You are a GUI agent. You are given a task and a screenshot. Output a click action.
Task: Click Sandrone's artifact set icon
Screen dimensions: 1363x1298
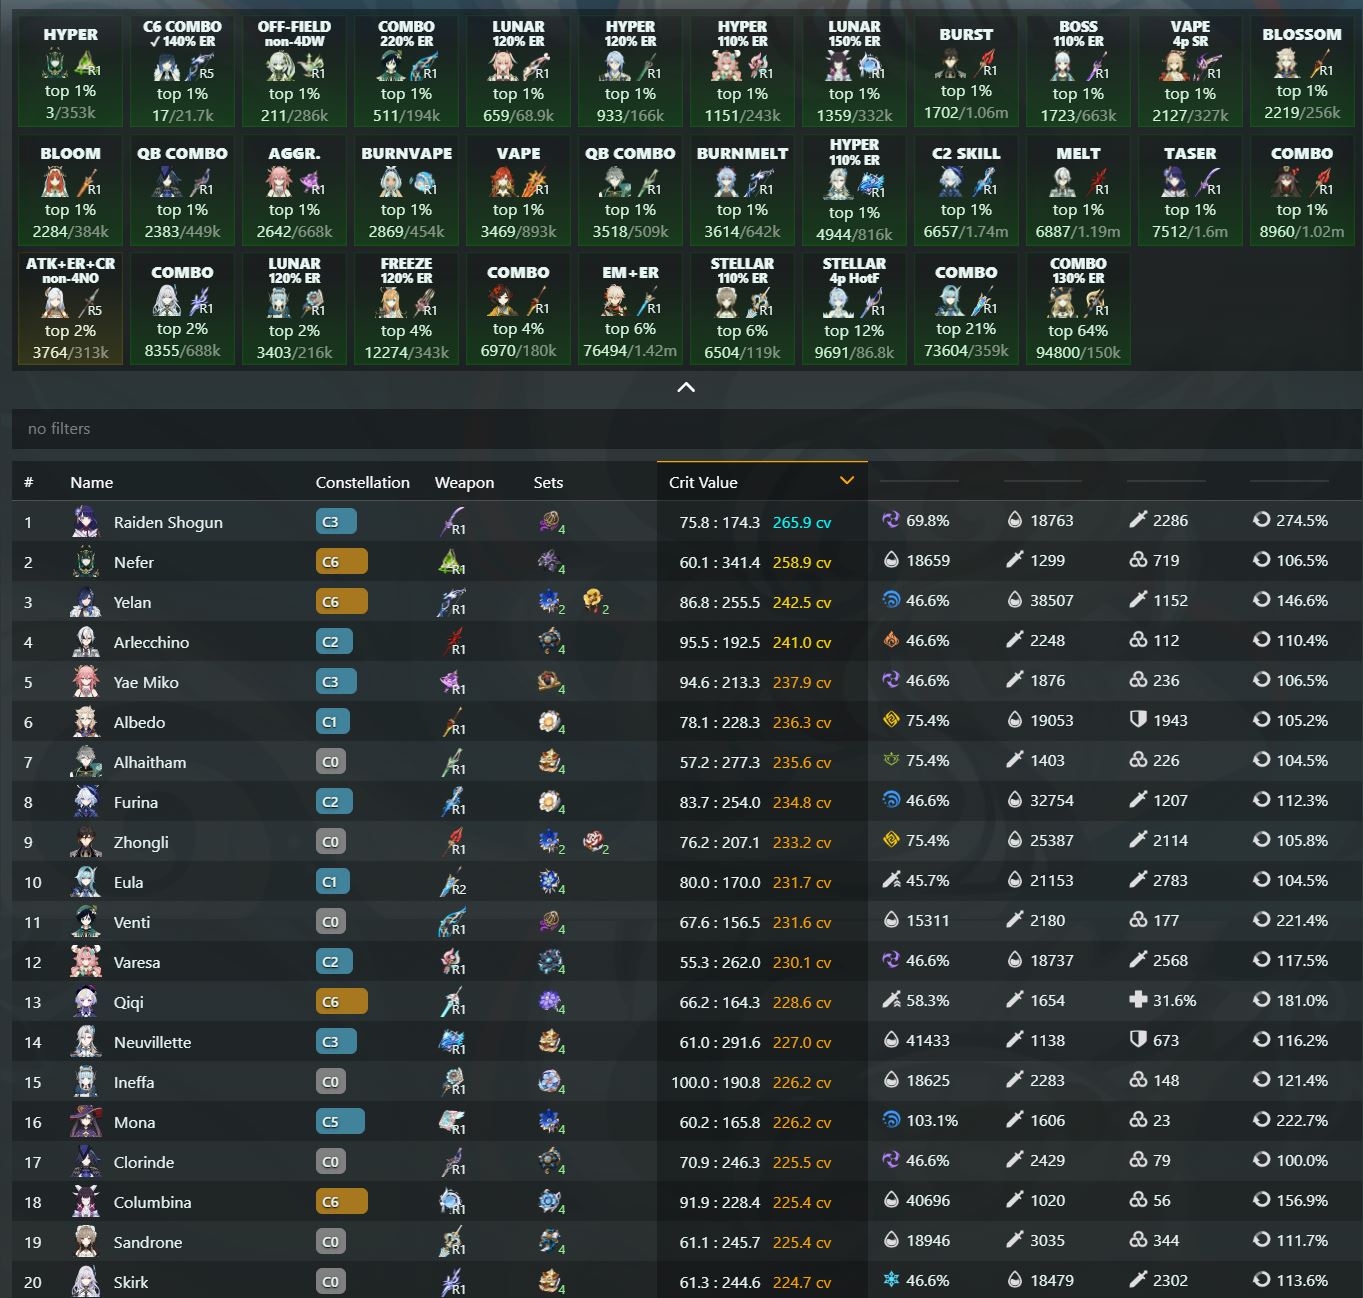point(550,1242)
